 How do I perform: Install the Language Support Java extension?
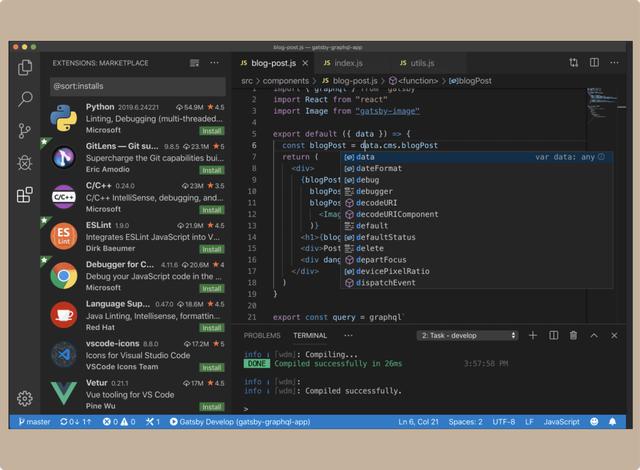[x=212, y=328]
